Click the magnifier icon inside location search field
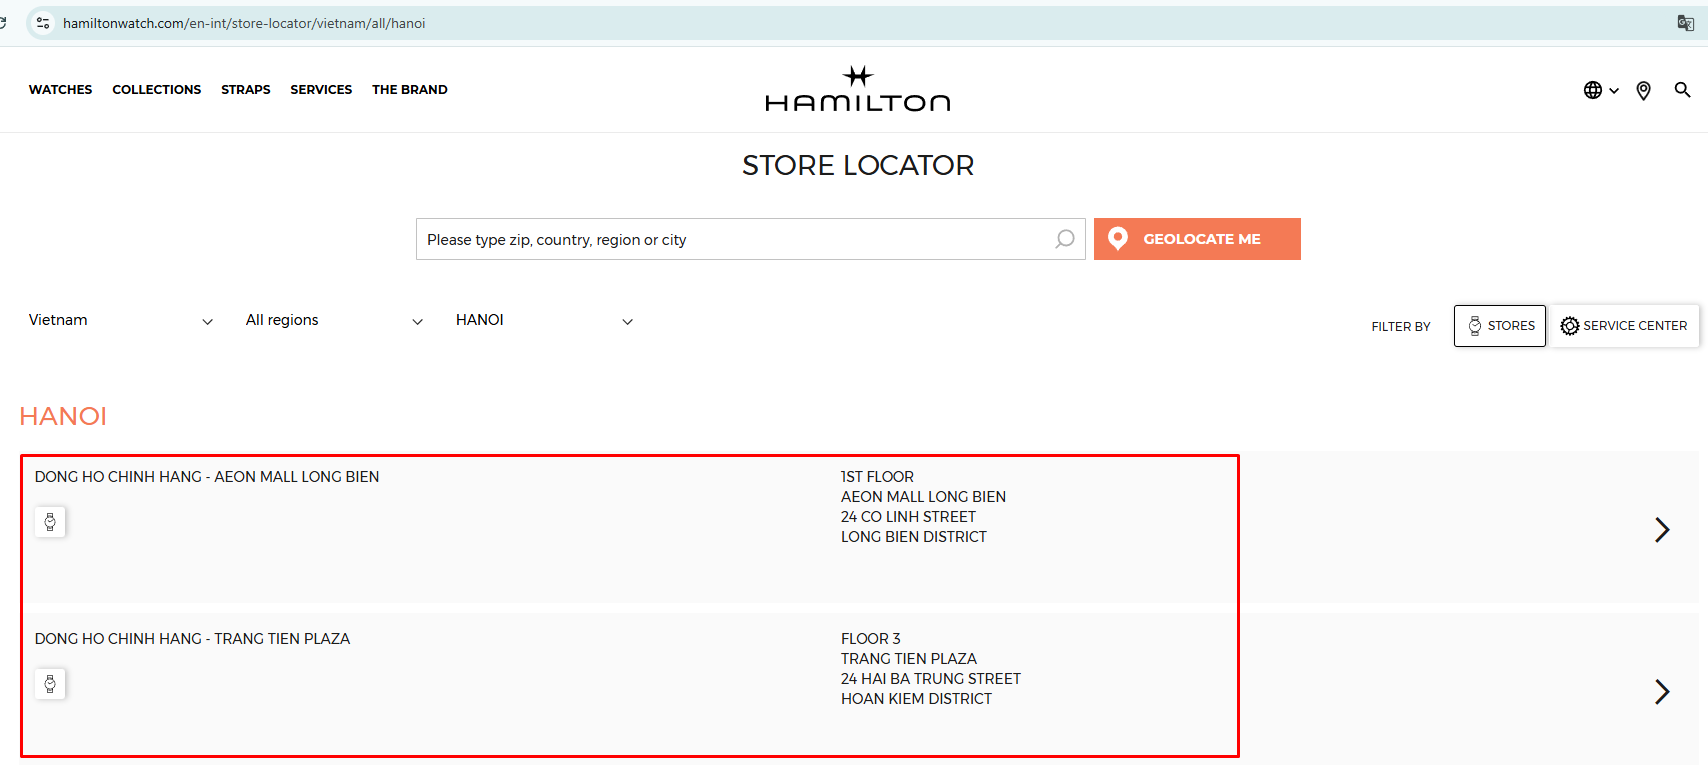This screenshot has height=773, width=1708. [x=1064, y=239]
